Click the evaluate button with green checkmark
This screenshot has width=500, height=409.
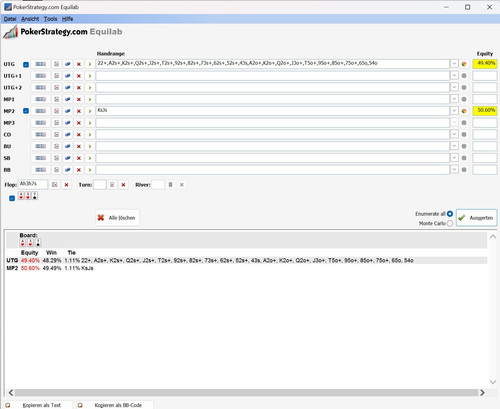pos(476,218)
